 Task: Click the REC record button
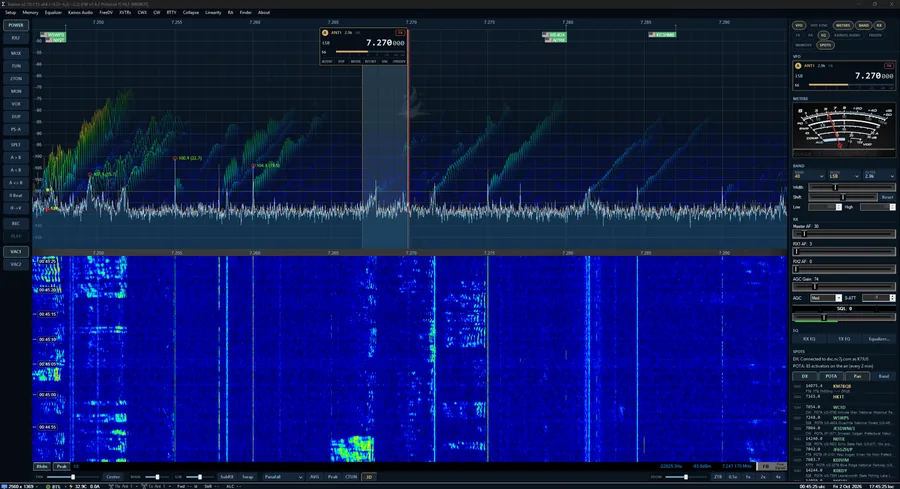[16, 223]
